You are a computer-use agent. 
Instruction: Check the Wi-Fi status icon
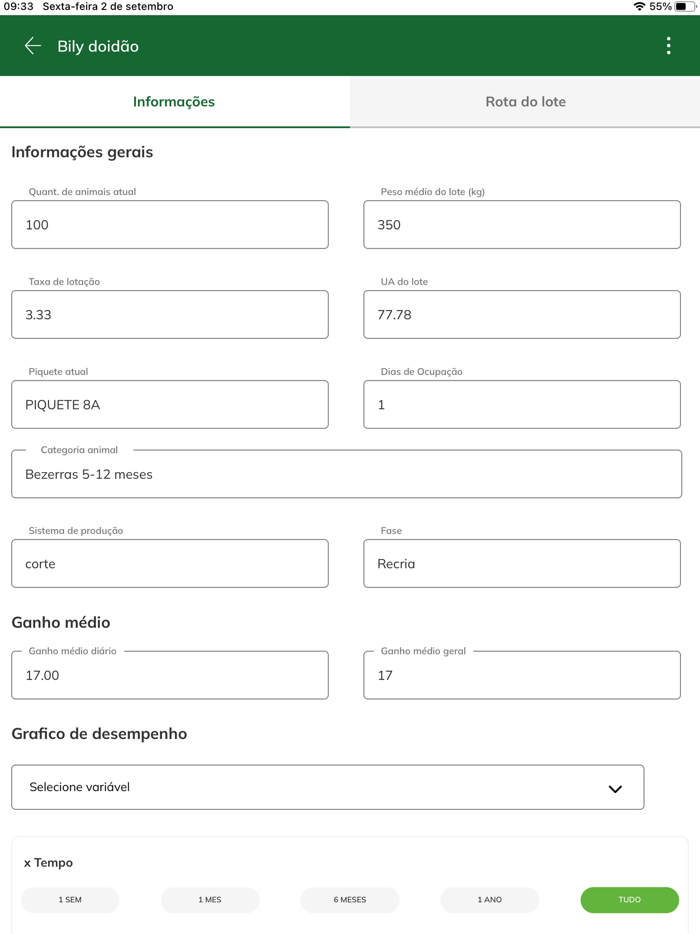pyautogui.click(x=639, y=7)
